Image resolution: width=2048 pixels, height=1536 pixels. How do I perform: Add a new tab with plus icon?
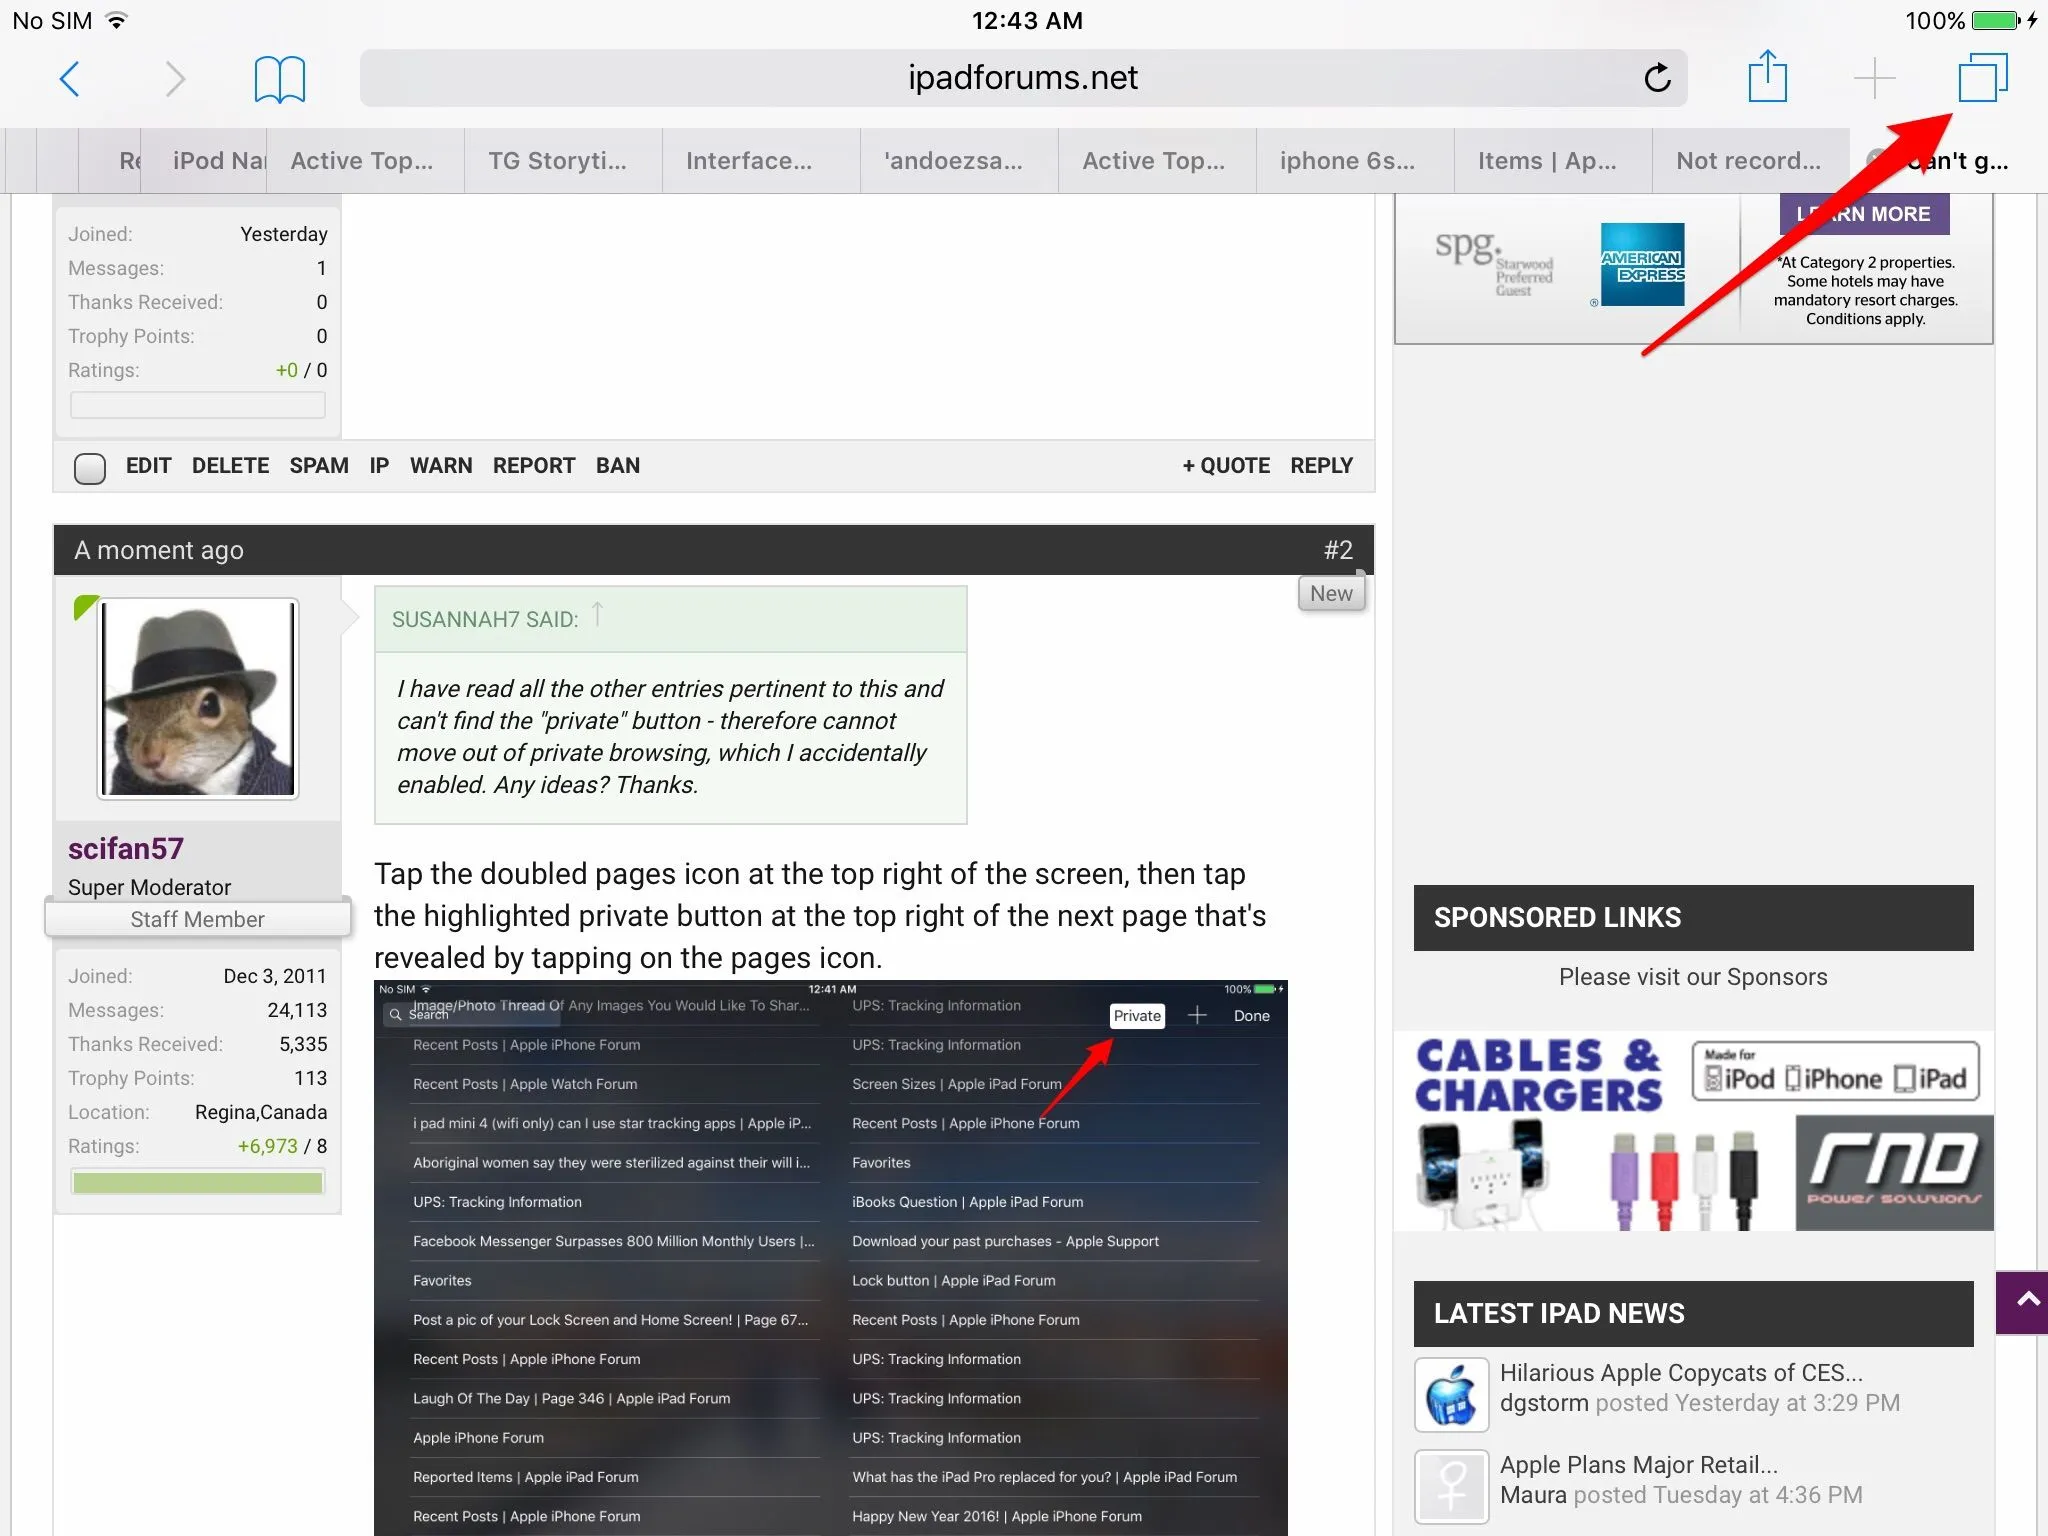pos(1874,78)
